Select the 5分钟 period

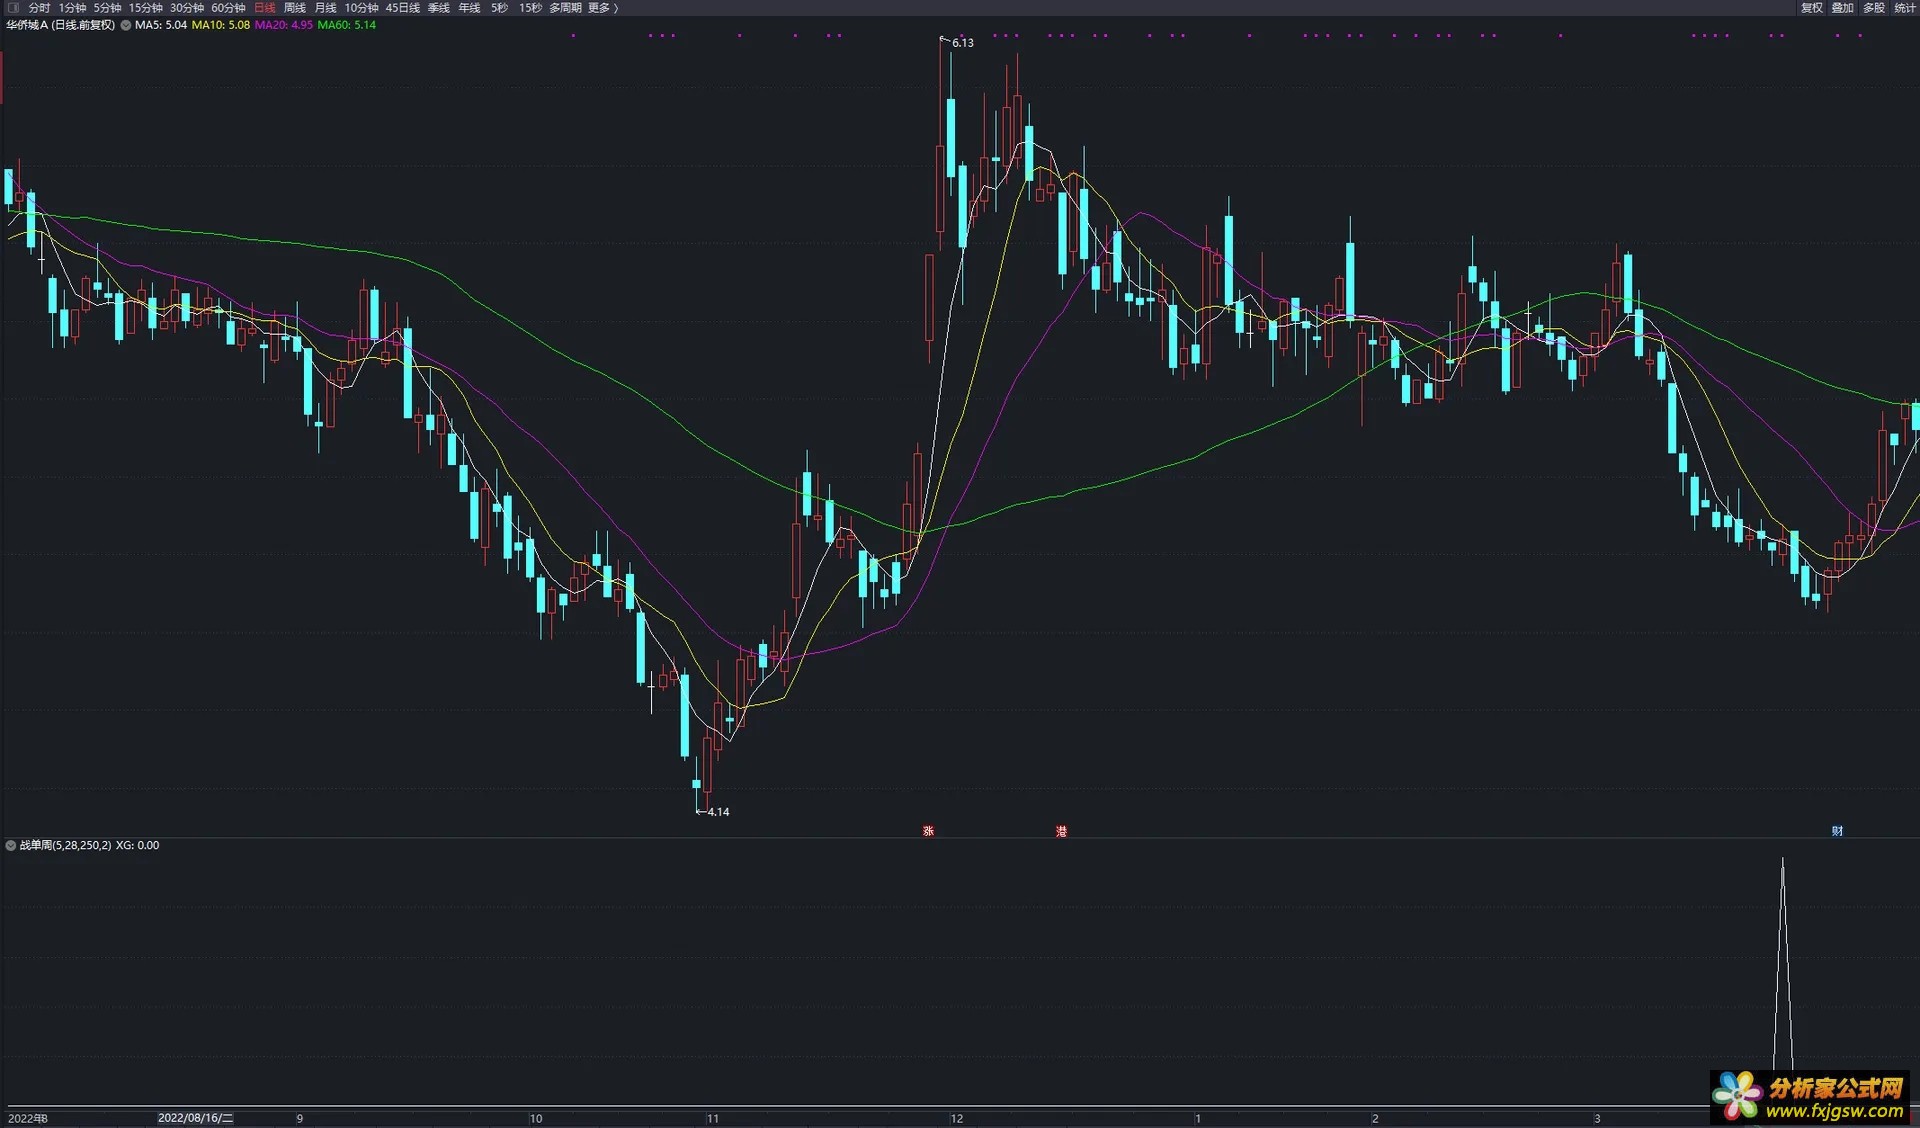point(107,8)
